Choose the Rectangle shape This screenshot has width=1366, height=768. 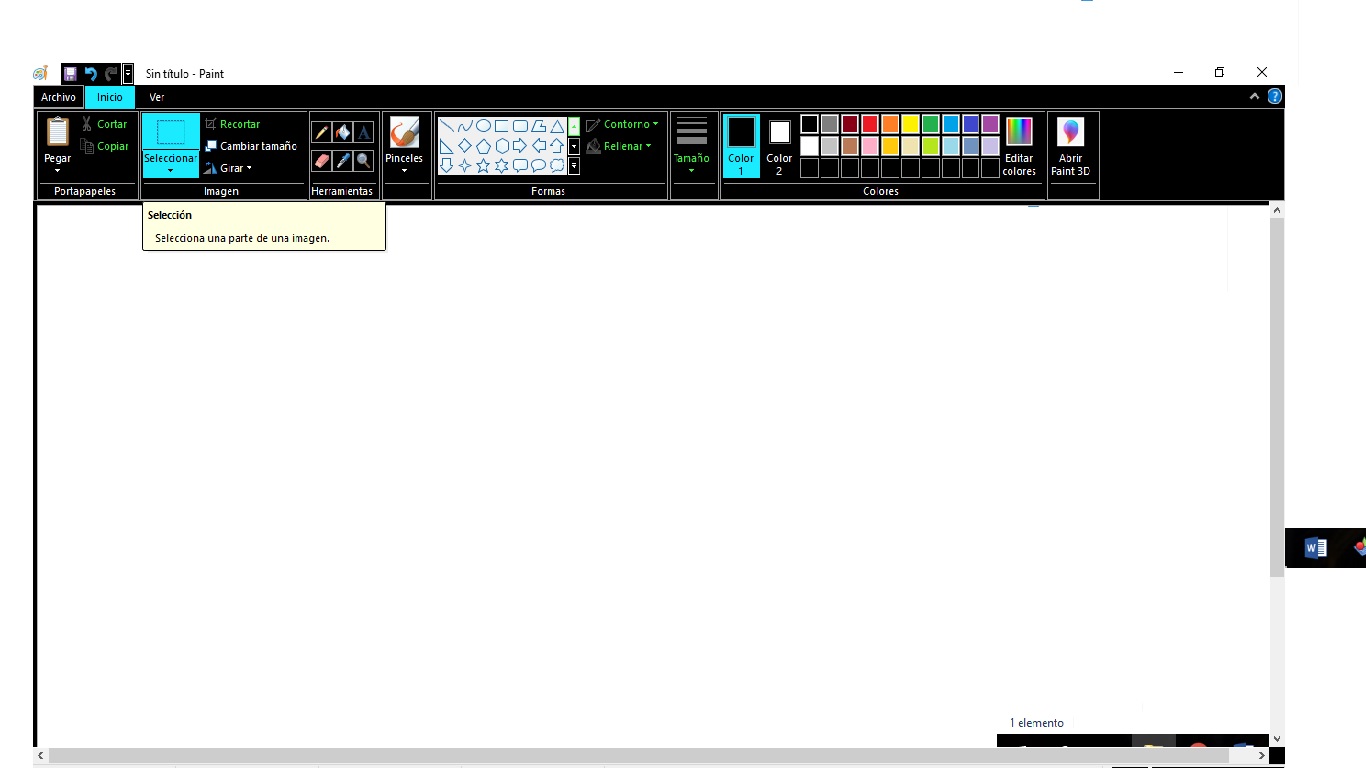(502, 126)
